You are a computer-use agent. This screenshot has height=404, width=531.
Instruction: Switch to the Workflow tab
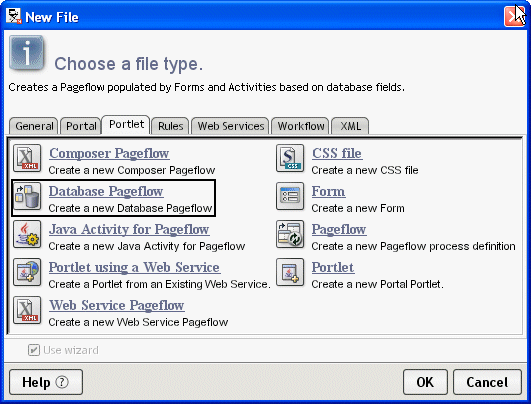(x=300, y=126)
